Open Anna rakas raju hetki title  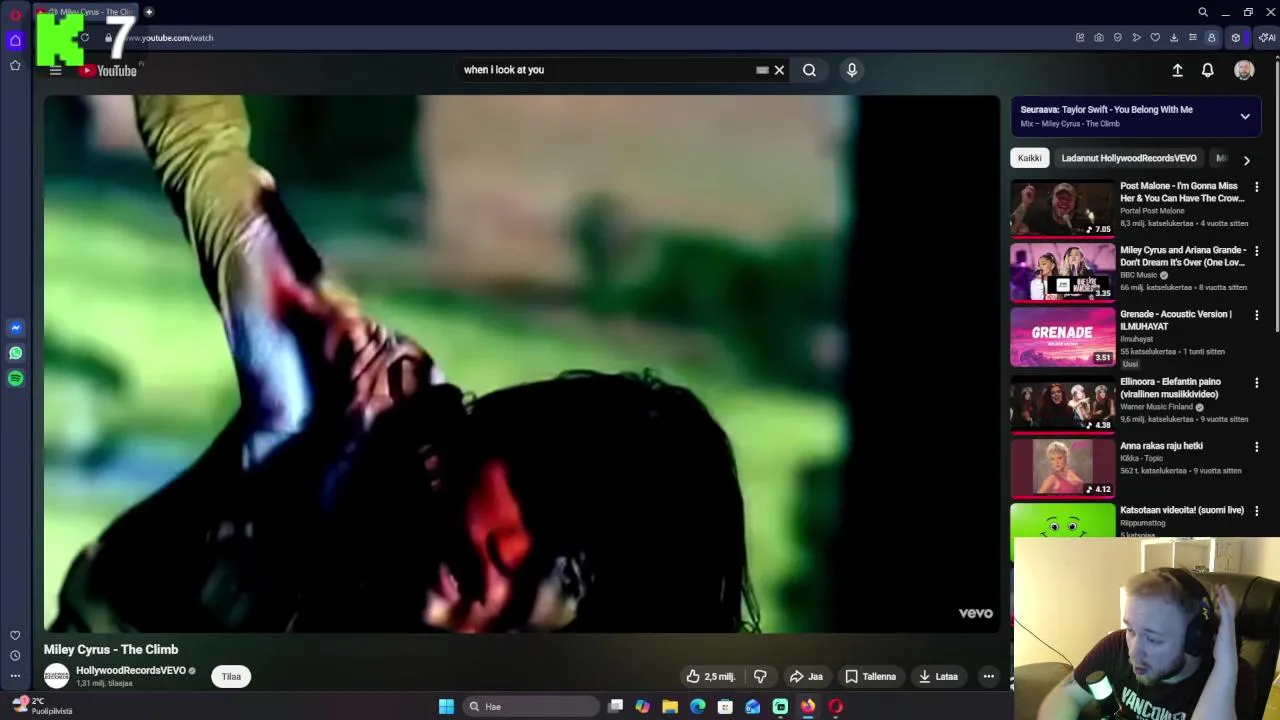[x=1161, y=446]
